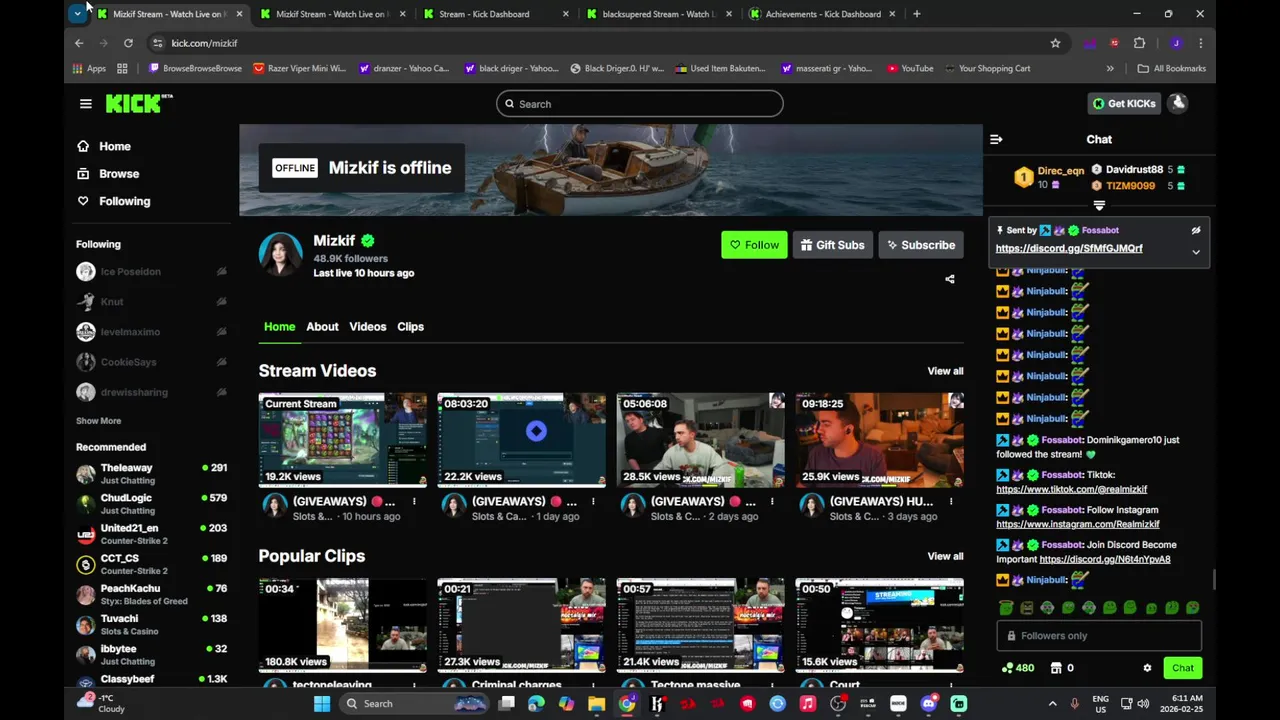This screenshot has width=1280, height=720.
Task: Click the chat scrollbar
Action: pos(1213,580)
